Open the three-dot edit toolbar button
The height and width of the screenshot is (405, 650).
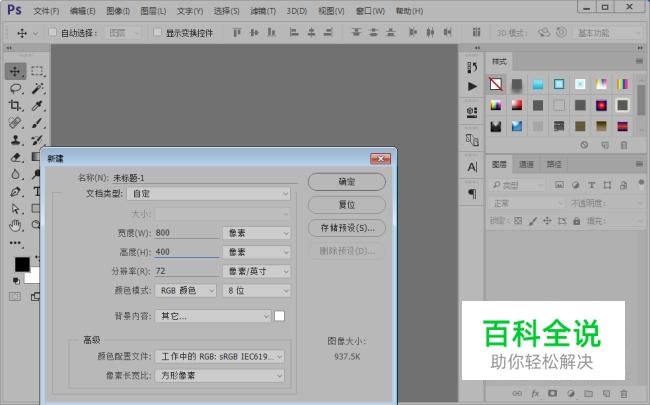click(15, 243)
